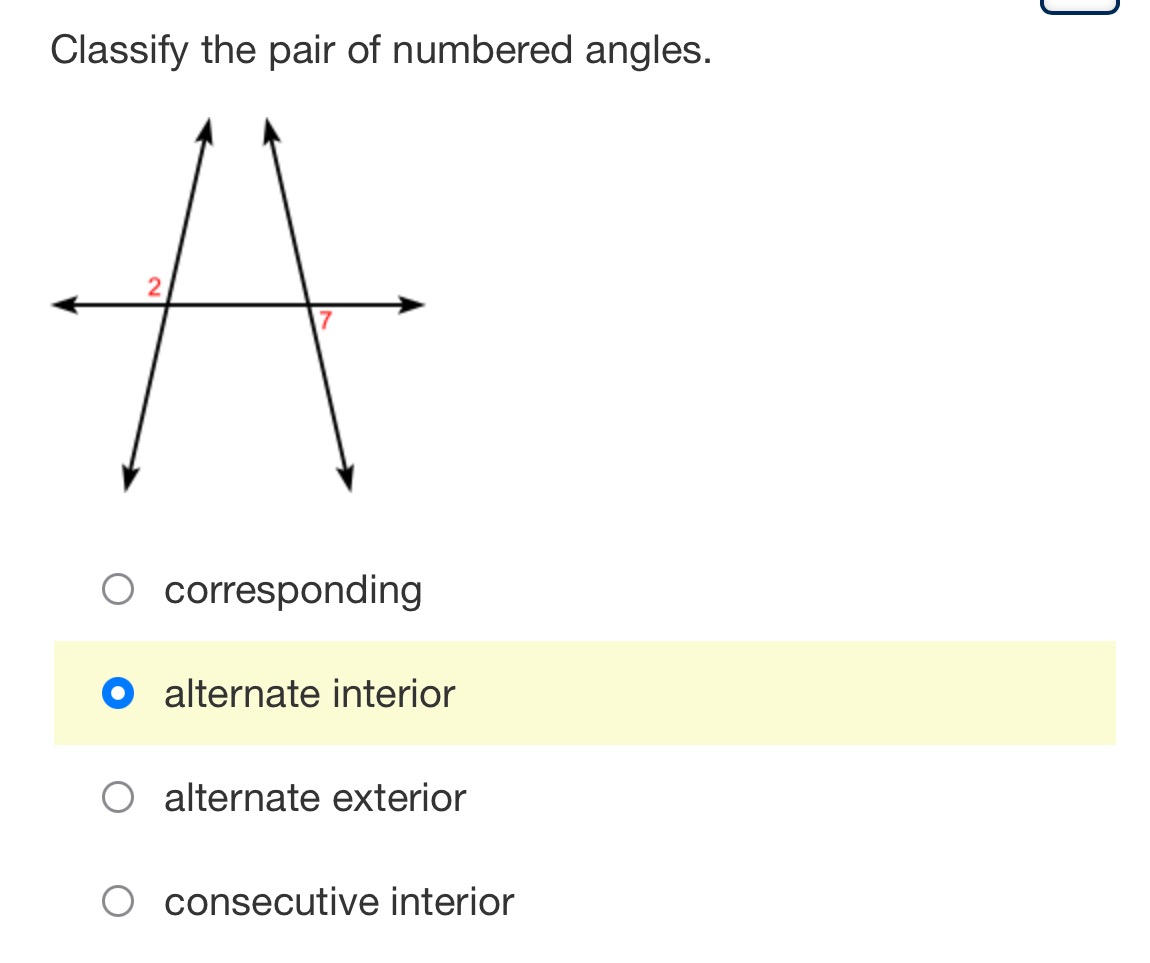Viewport: 1150px width, 963px height.
Task: Pick the "consecutive interior" radio button
Action: coord(118,901)
